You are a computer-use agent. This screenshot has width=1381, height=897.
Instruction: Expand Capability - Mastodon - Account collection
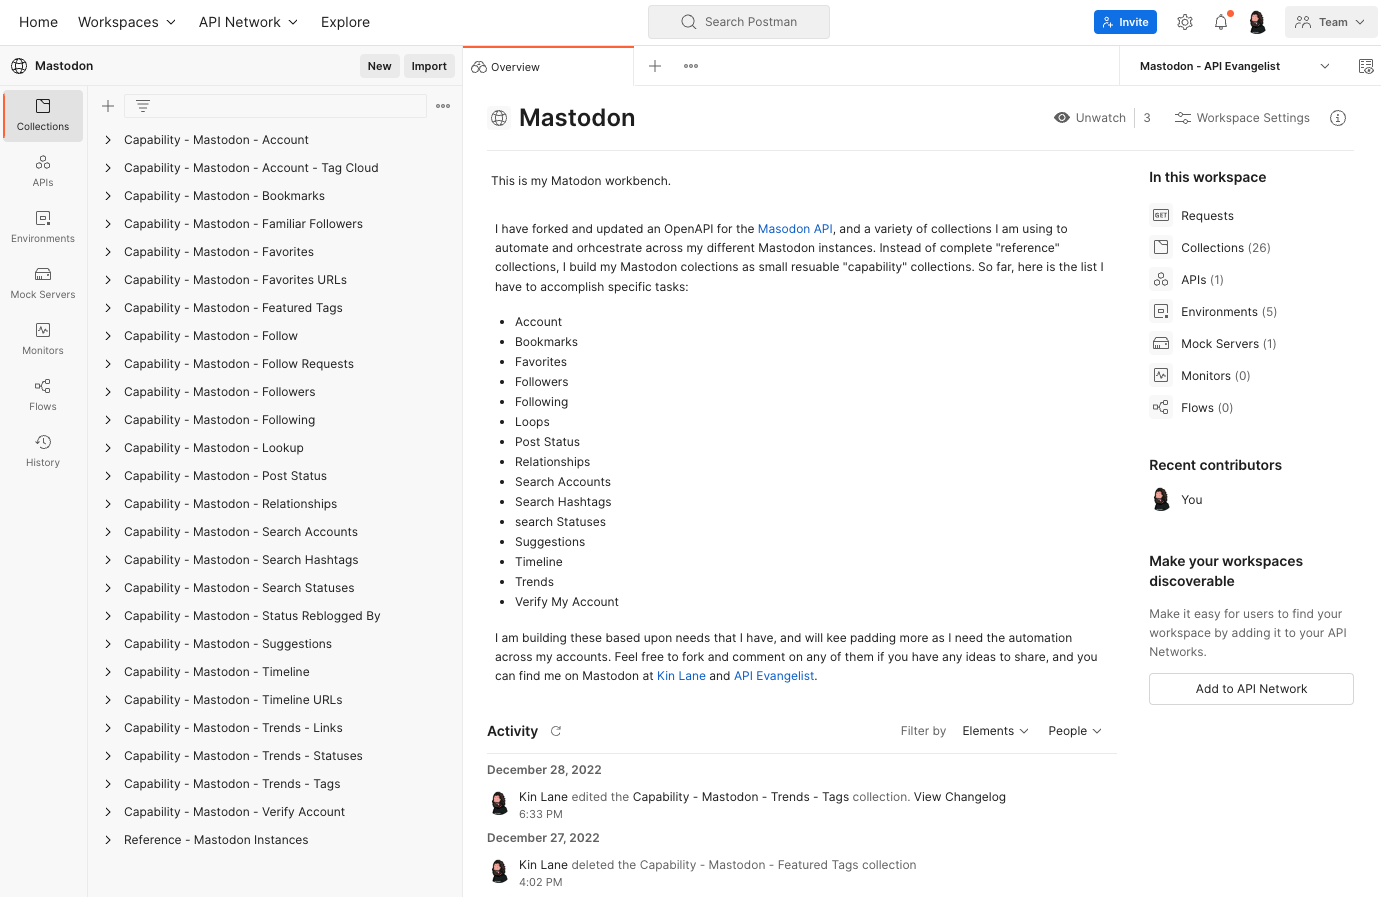(x=108, y=140)
